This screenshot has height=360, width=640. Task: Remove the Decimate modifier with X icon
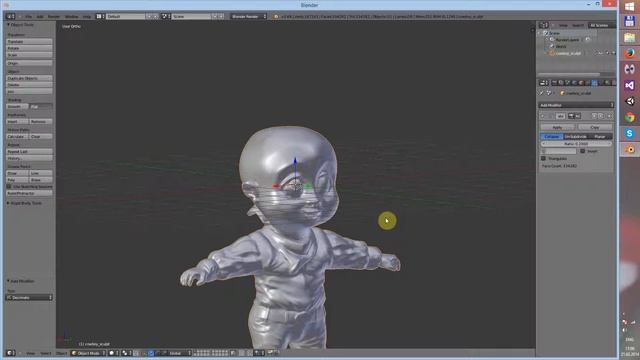pyautogui.click(x=609, y=116)
